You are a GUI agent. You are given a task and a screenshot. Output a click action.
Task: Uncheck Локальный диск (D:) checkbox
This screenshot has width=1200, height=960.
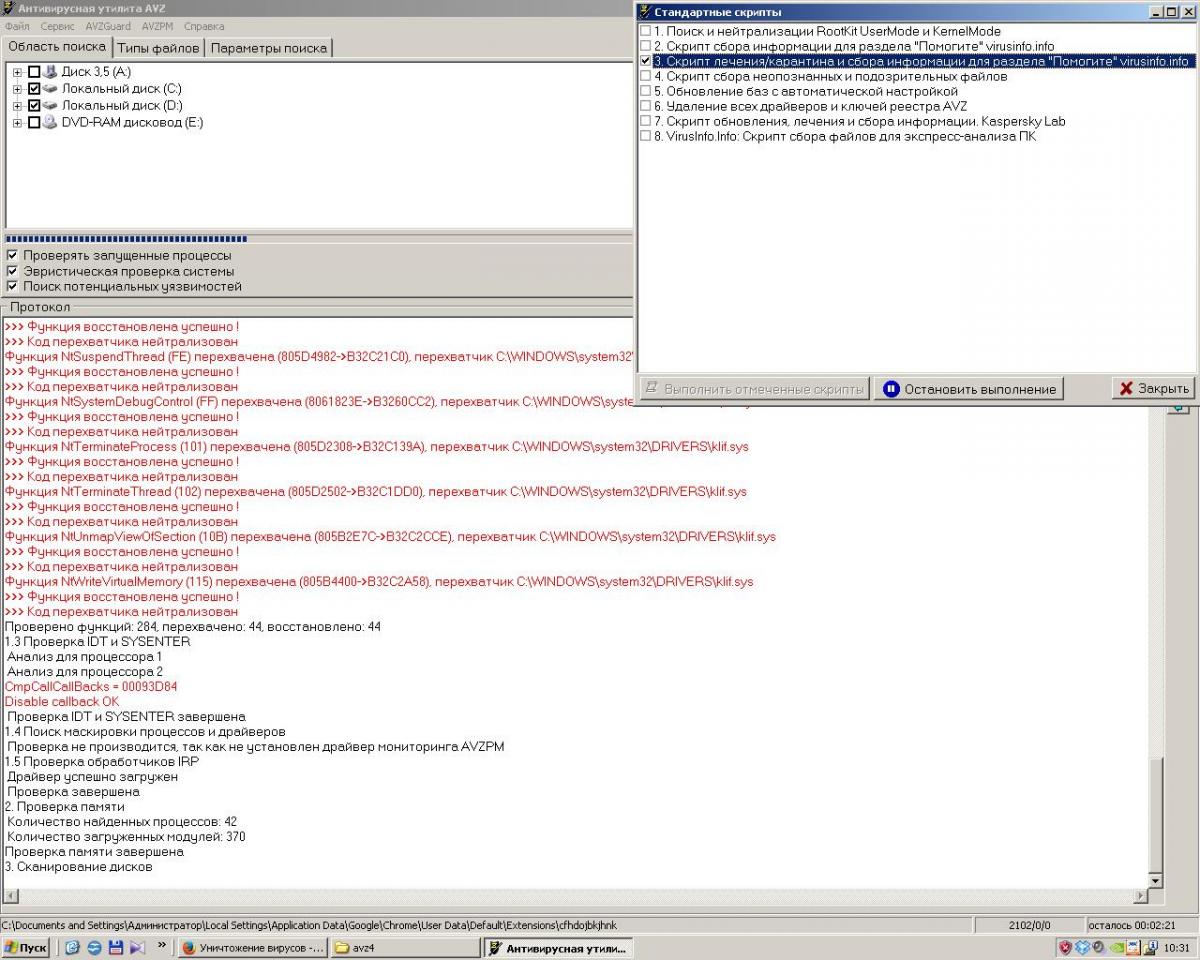[x=34, y=105]
